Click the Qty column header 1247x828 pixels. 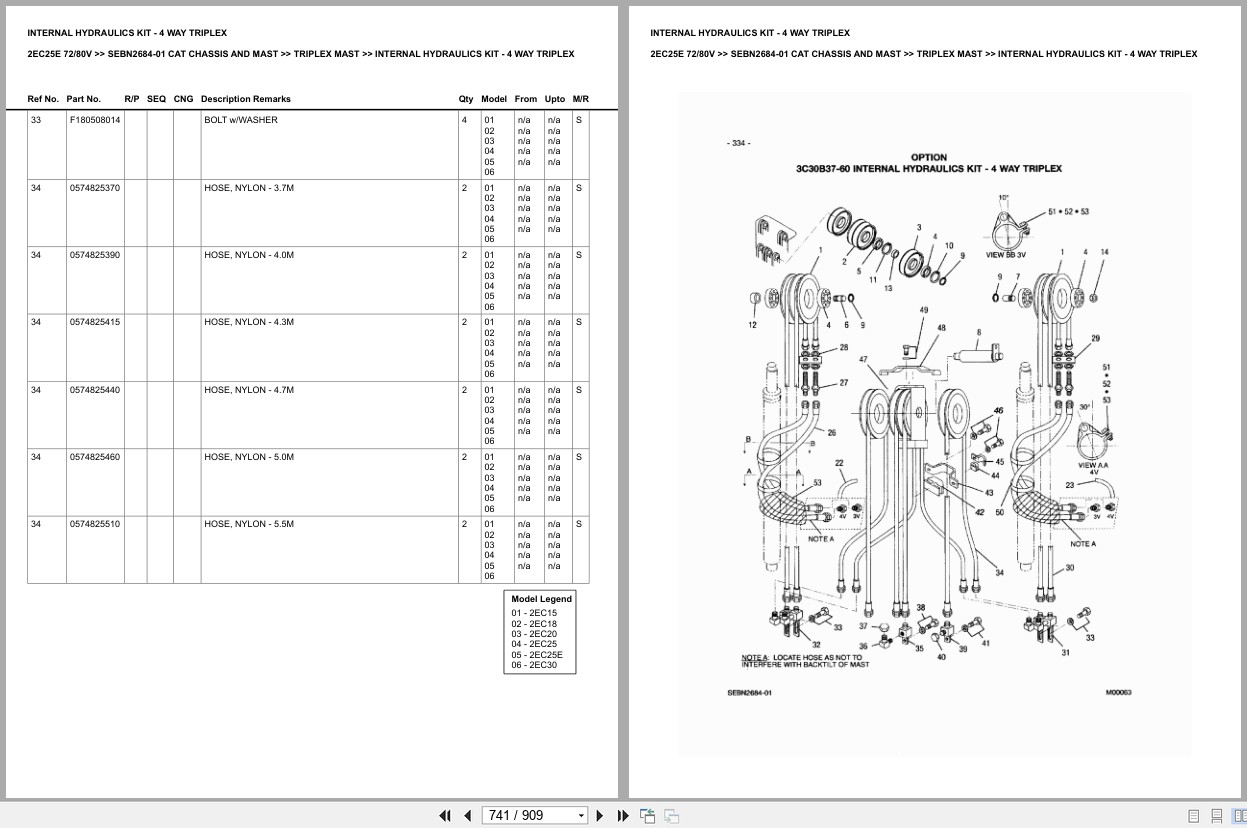pos(466,99)
